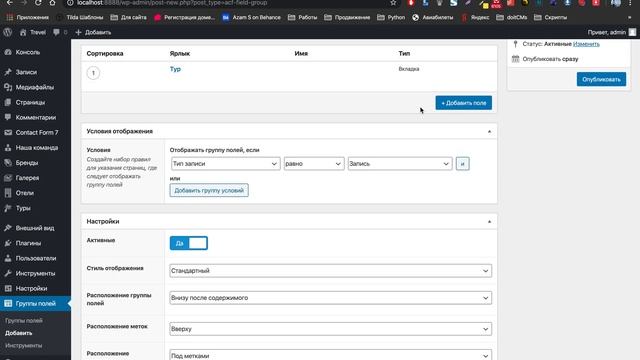Open the Скрипты bookmarks folder
The height and width of the screenshot is (360, 640).
point(551,17)
